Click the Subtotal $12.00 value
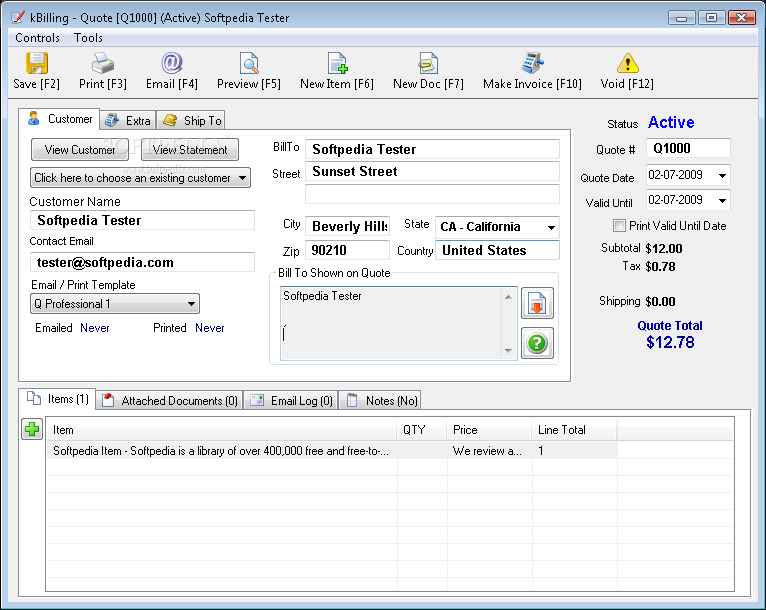766x610 pixels. tap(663, 249)
